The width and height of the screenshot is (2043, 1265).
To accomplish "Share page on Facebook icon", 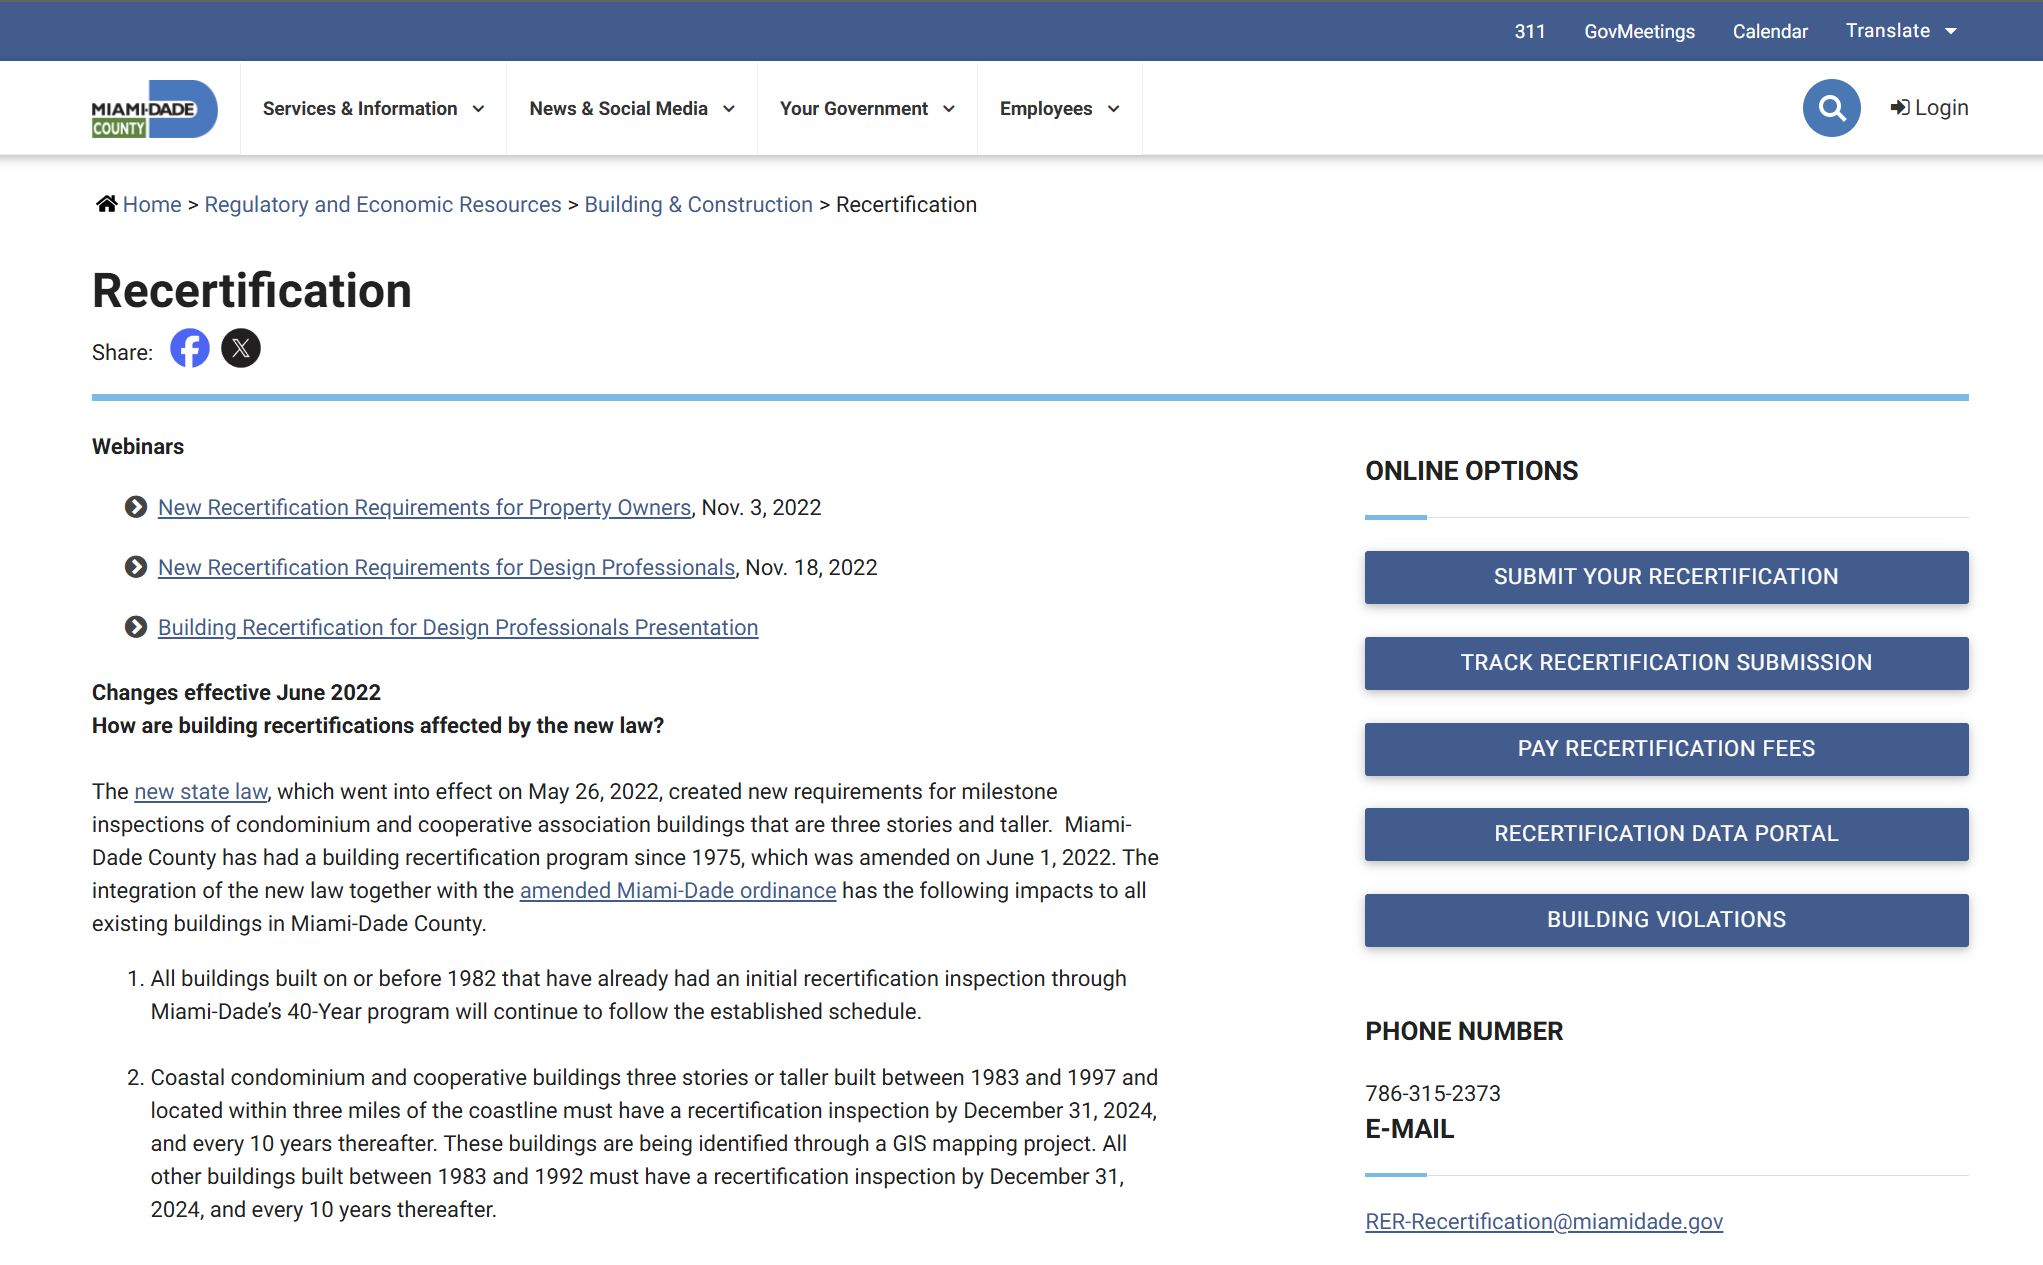I will [189, 349].
